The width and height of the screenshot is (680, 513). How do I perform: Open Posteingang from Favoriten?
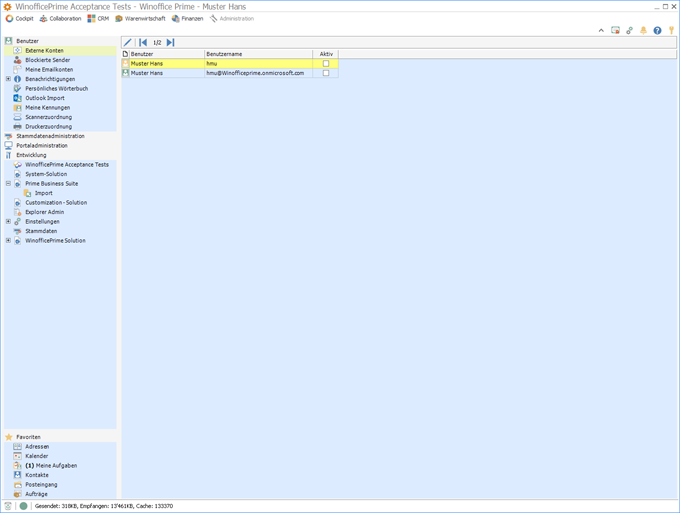pyautogui.click(x=41, y=485)
